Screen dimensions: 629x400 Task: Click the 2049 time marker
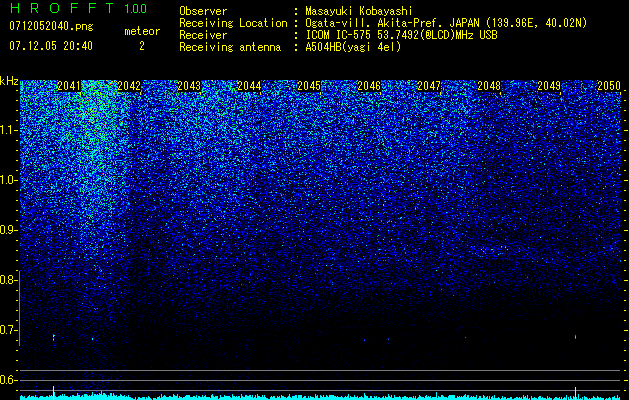[549, 86]
